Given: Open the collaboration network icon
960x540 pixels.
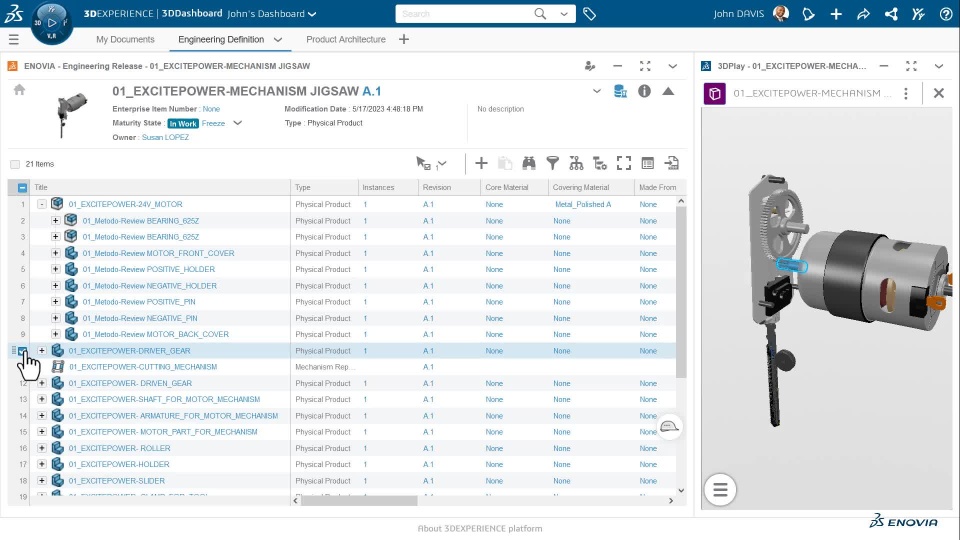Looking at the screenshot, I should (891, 13).
